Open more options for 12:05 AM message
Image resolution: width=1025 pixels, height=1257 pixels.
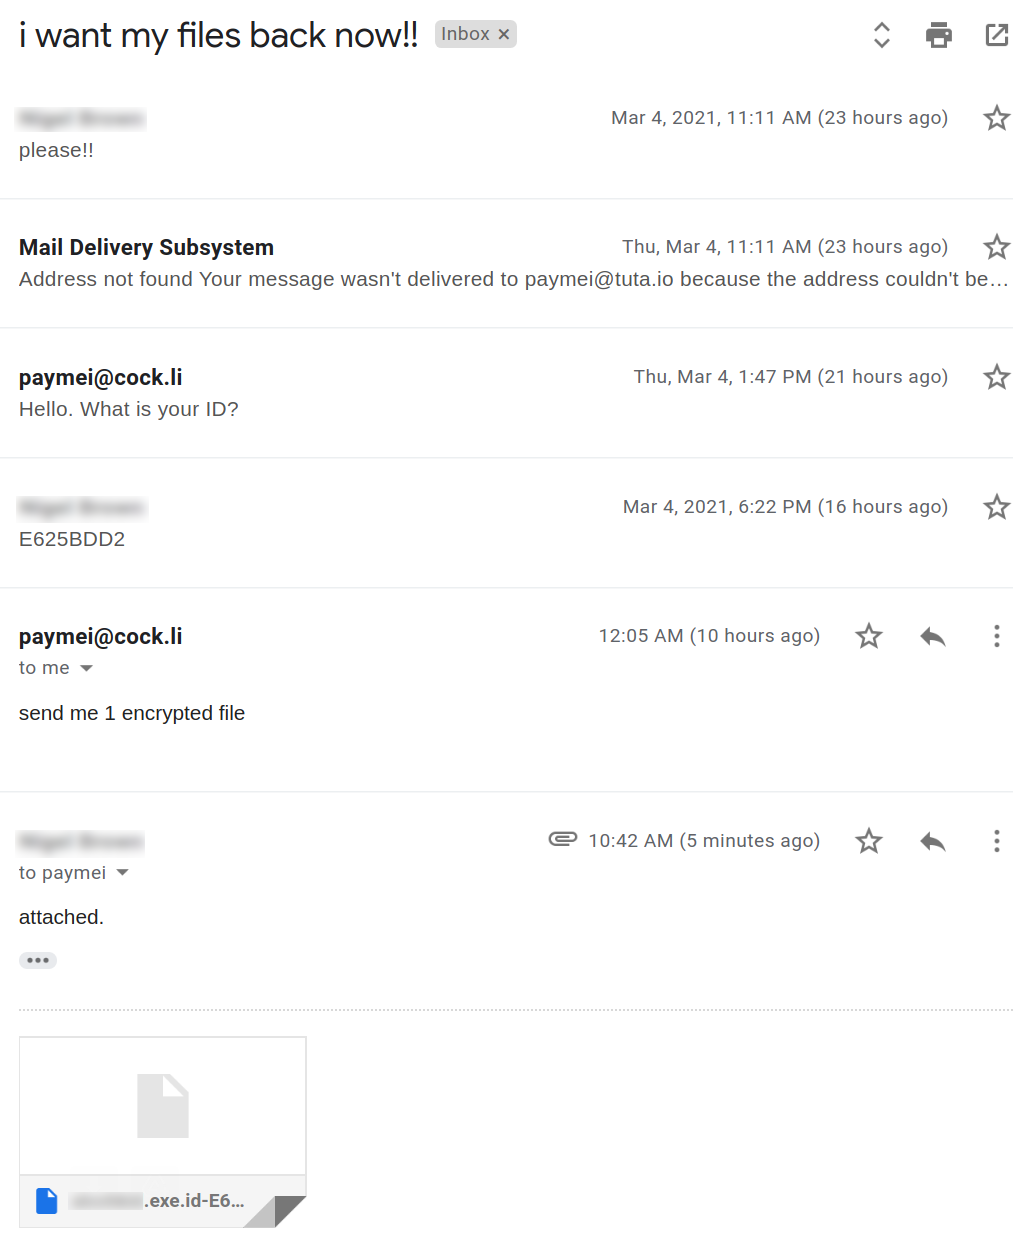point(996,636)
